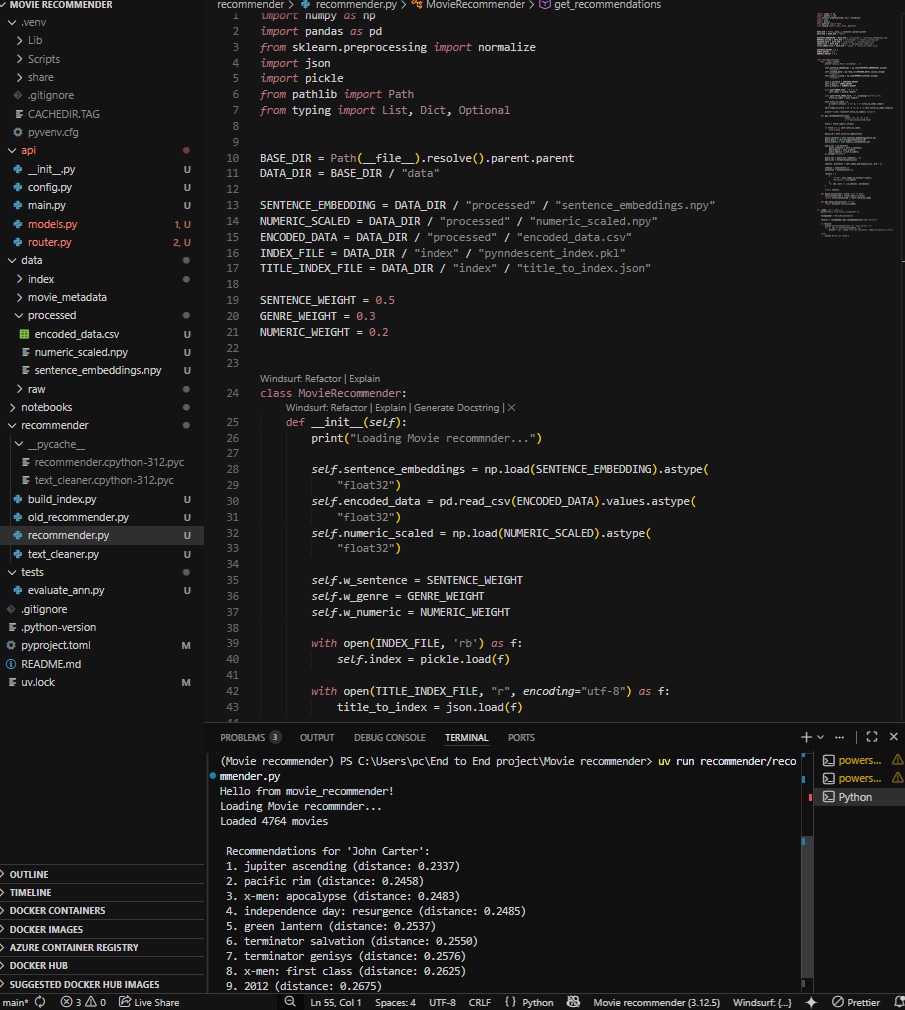The height and width of the screenshot is (1010, 905).
Task: Open the GitHub Copilot status bar icon
Action: (x=573, y=1001)
